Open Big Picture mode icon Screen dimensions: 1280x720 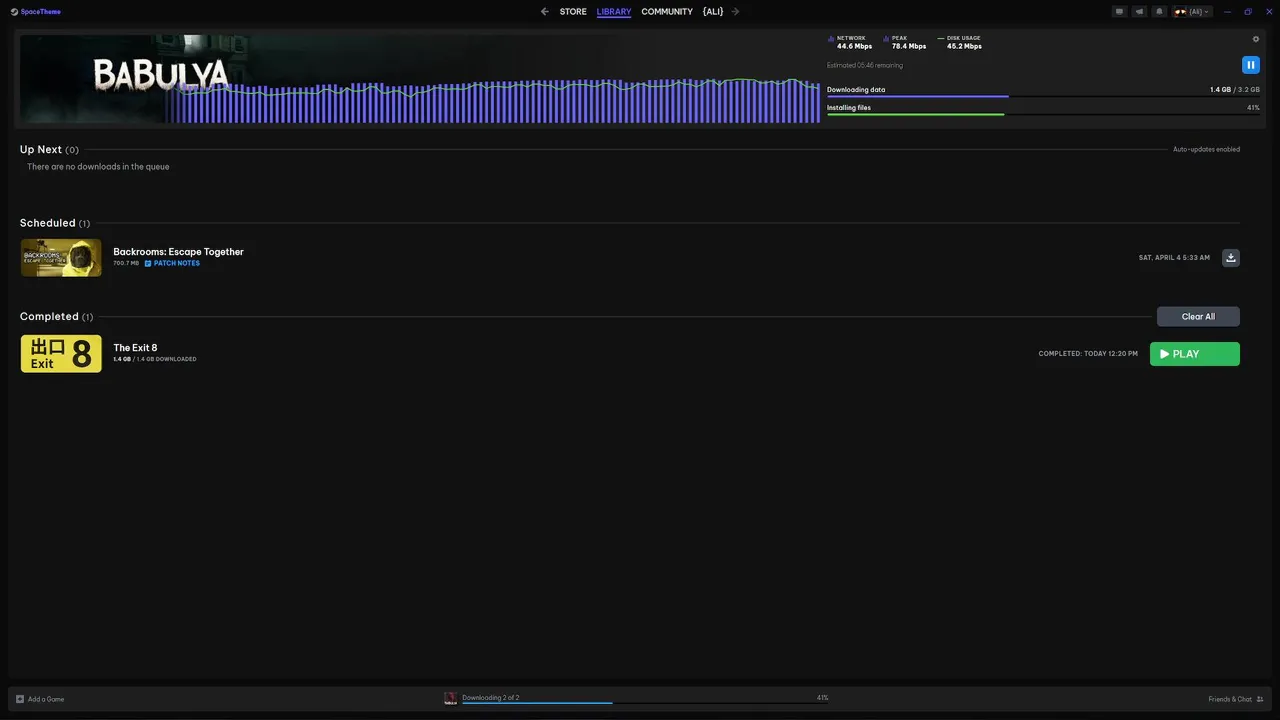click(1119, 12)
